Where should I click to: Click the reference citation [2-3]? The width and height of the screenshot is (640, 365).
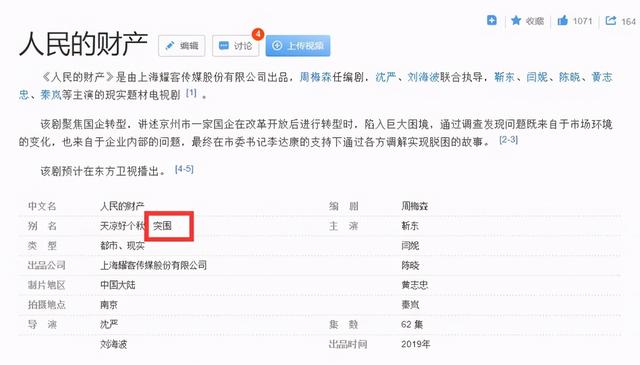(x=509, y=140)
